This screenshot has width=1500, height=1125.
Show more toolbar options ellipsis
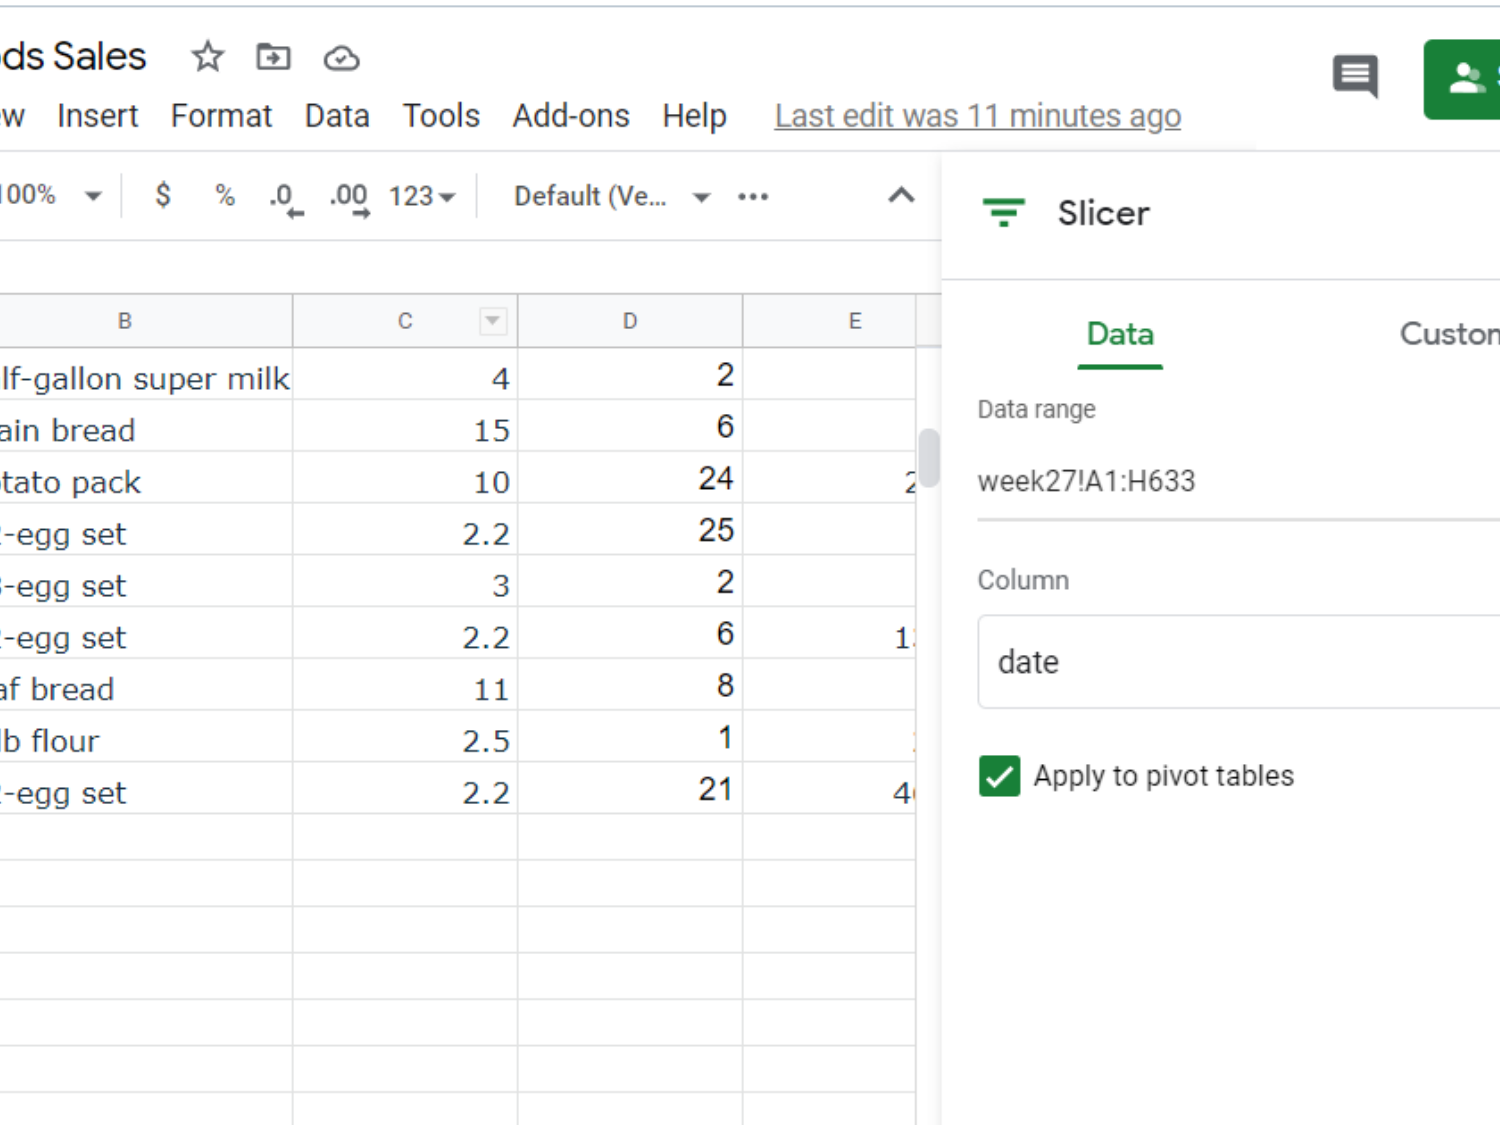tap(753, 196)
